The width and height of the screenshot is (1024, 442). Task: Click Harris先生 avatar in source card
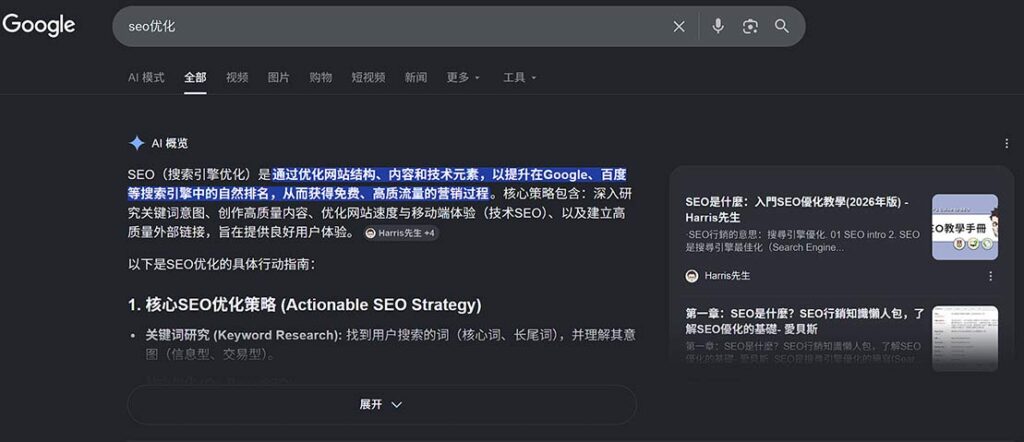pos(692,276)
